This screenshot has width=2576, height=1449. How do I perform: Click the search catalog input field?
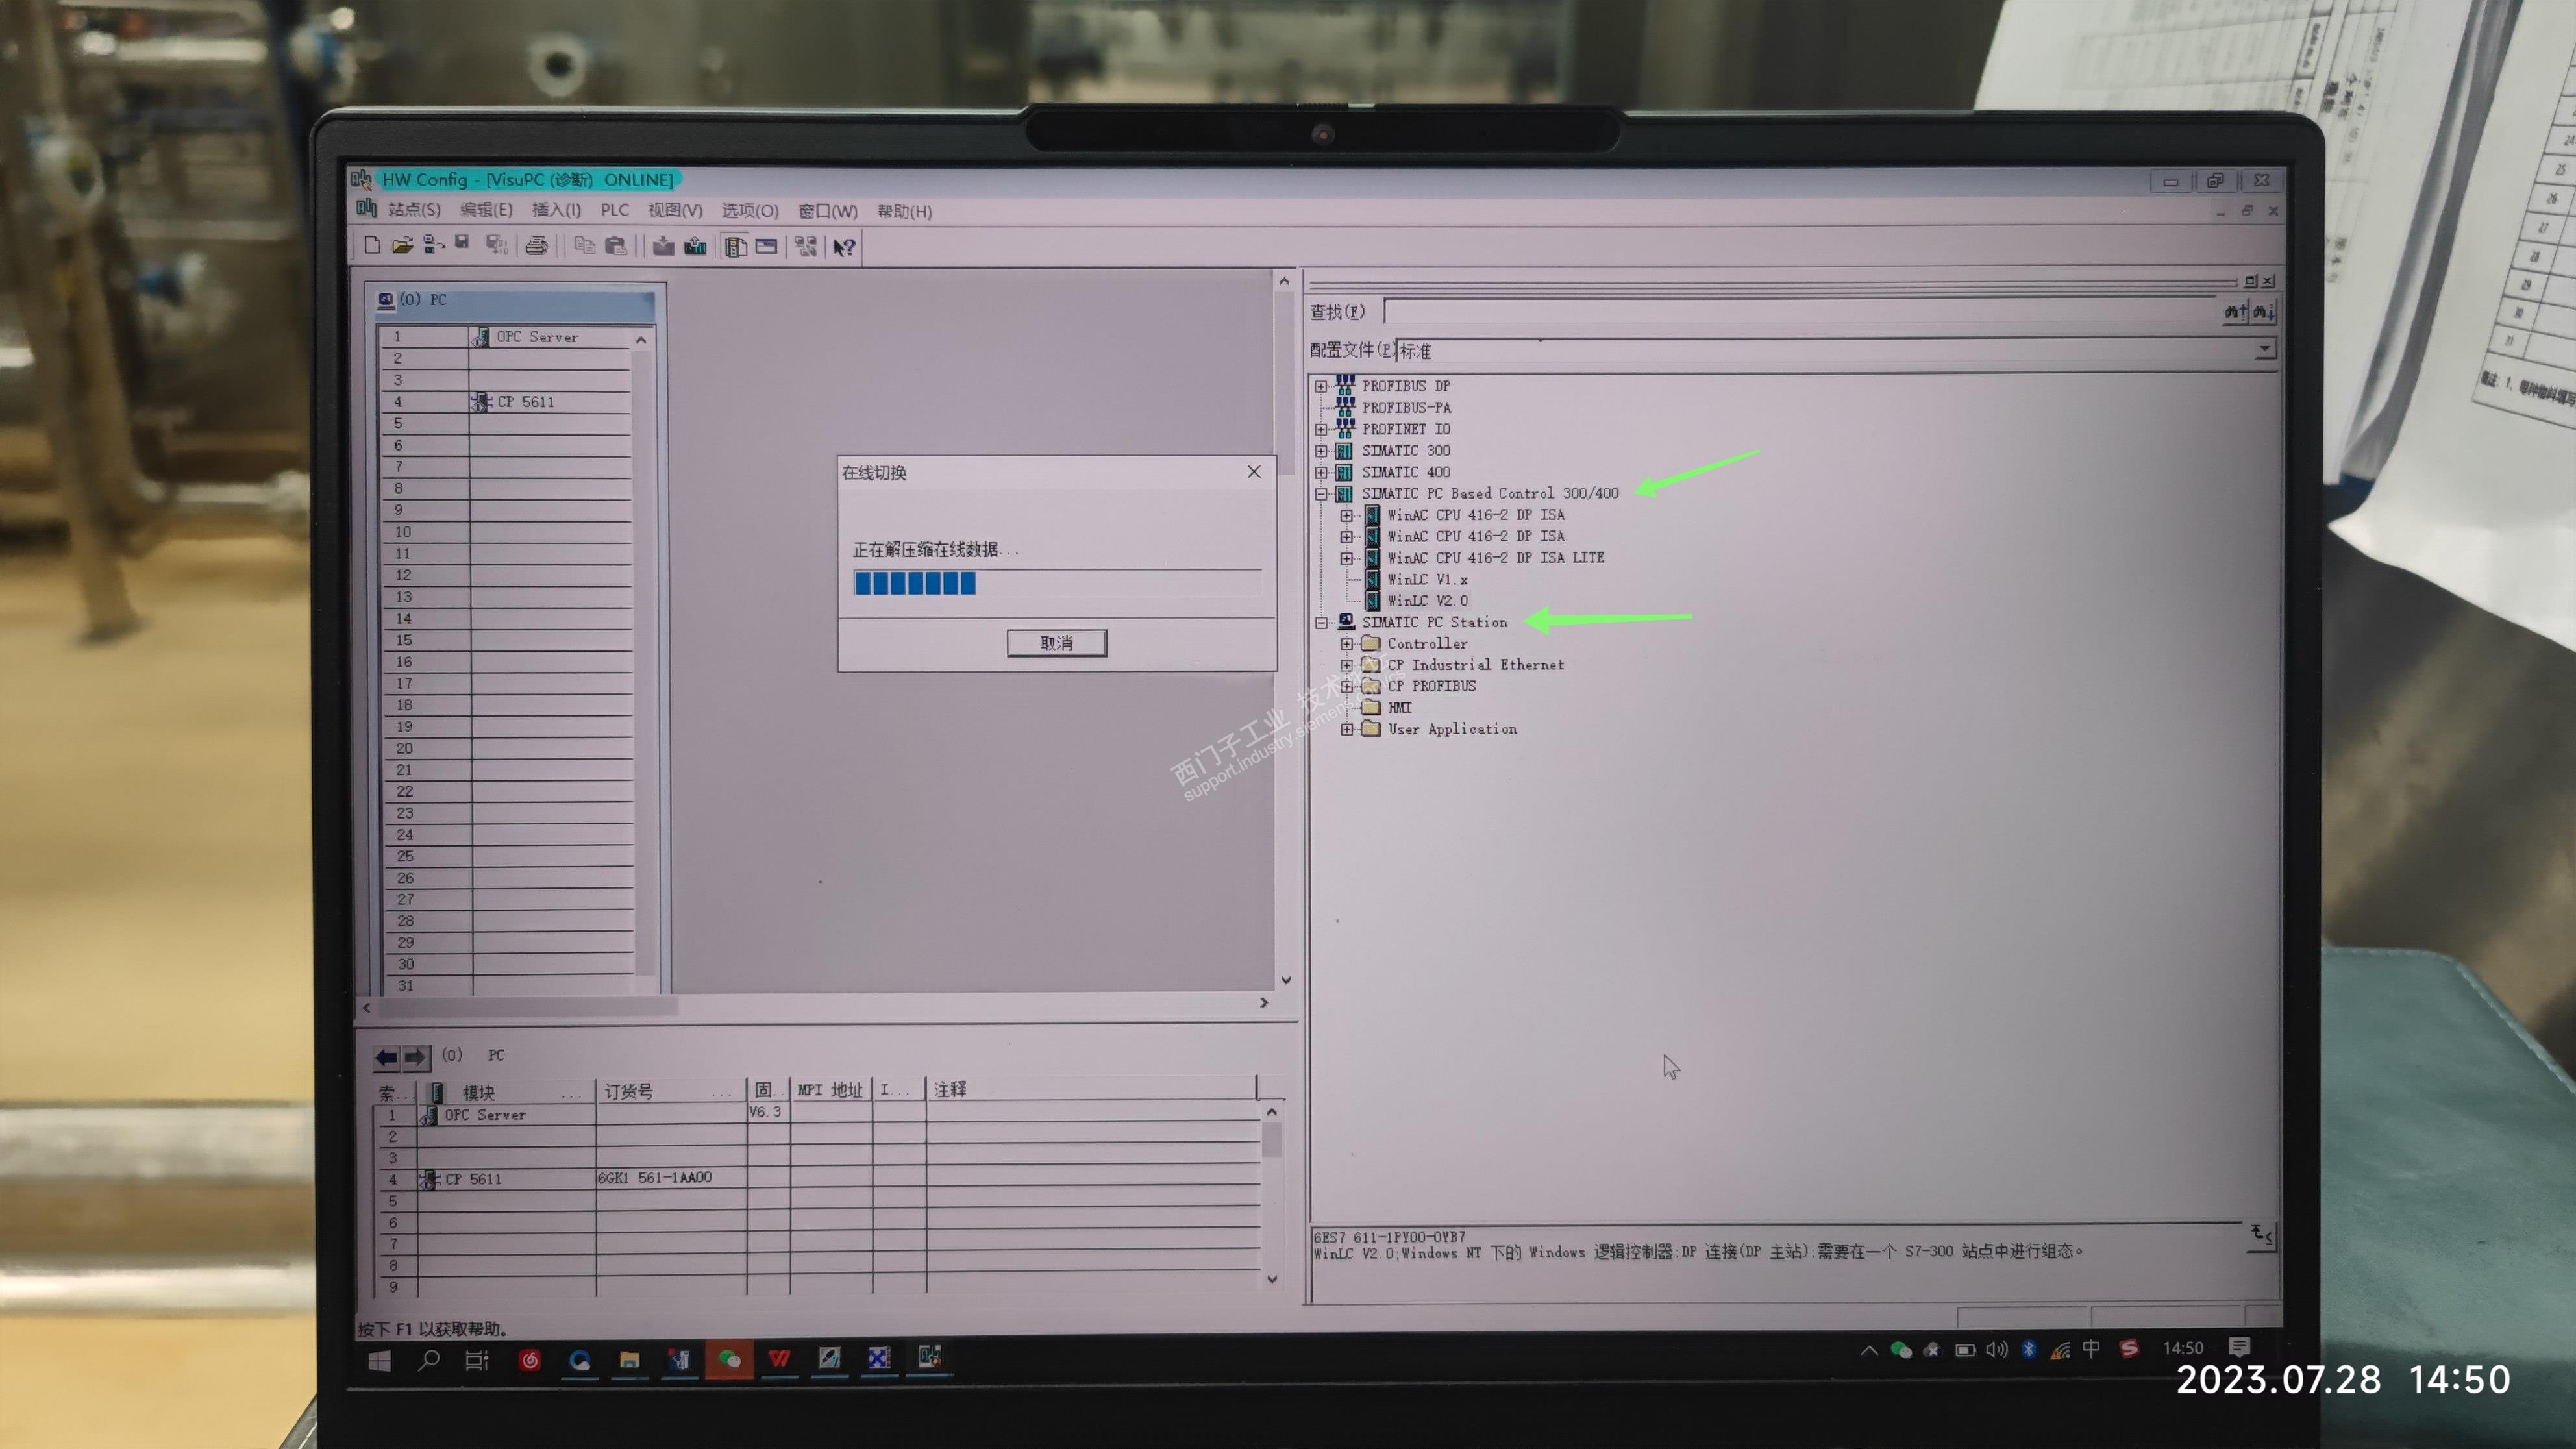1800,312
